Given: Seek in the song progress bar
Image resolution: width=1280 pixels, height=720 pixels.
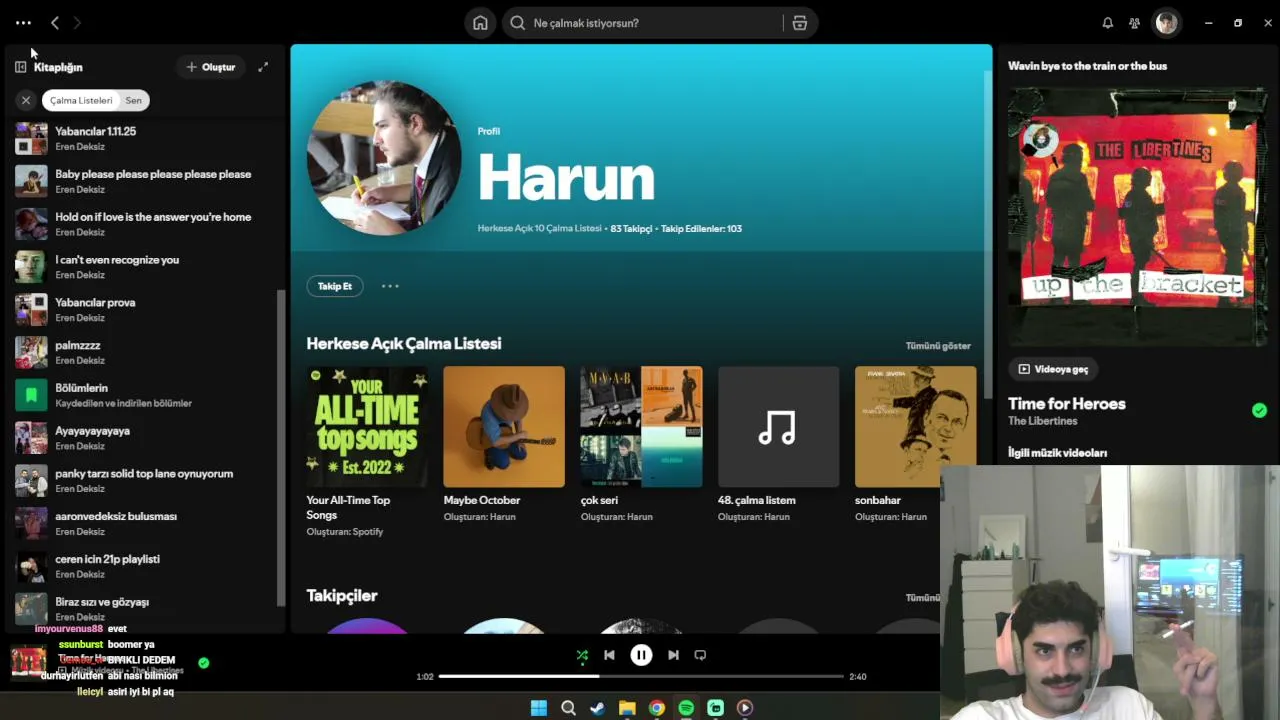Looking at the screenshot, I should coord(641,677).
